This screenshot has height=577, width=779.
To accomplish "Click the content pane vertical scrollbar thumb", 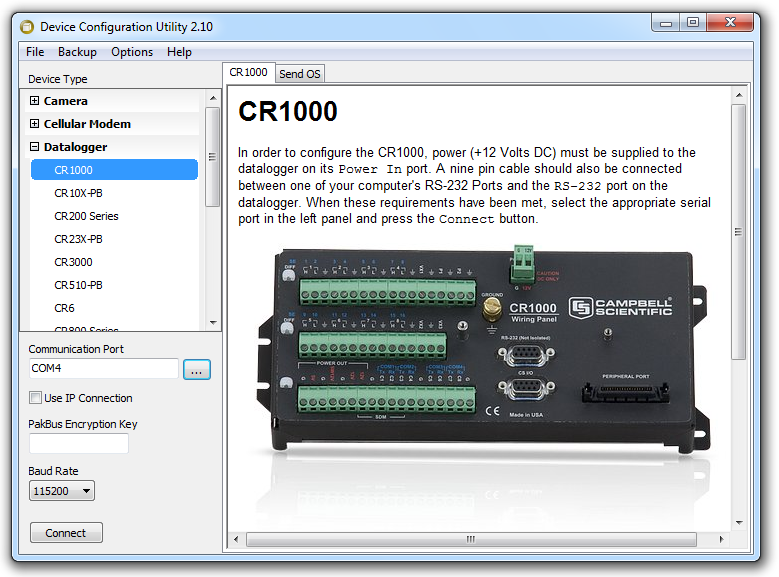I will click(x=739, y=232).
